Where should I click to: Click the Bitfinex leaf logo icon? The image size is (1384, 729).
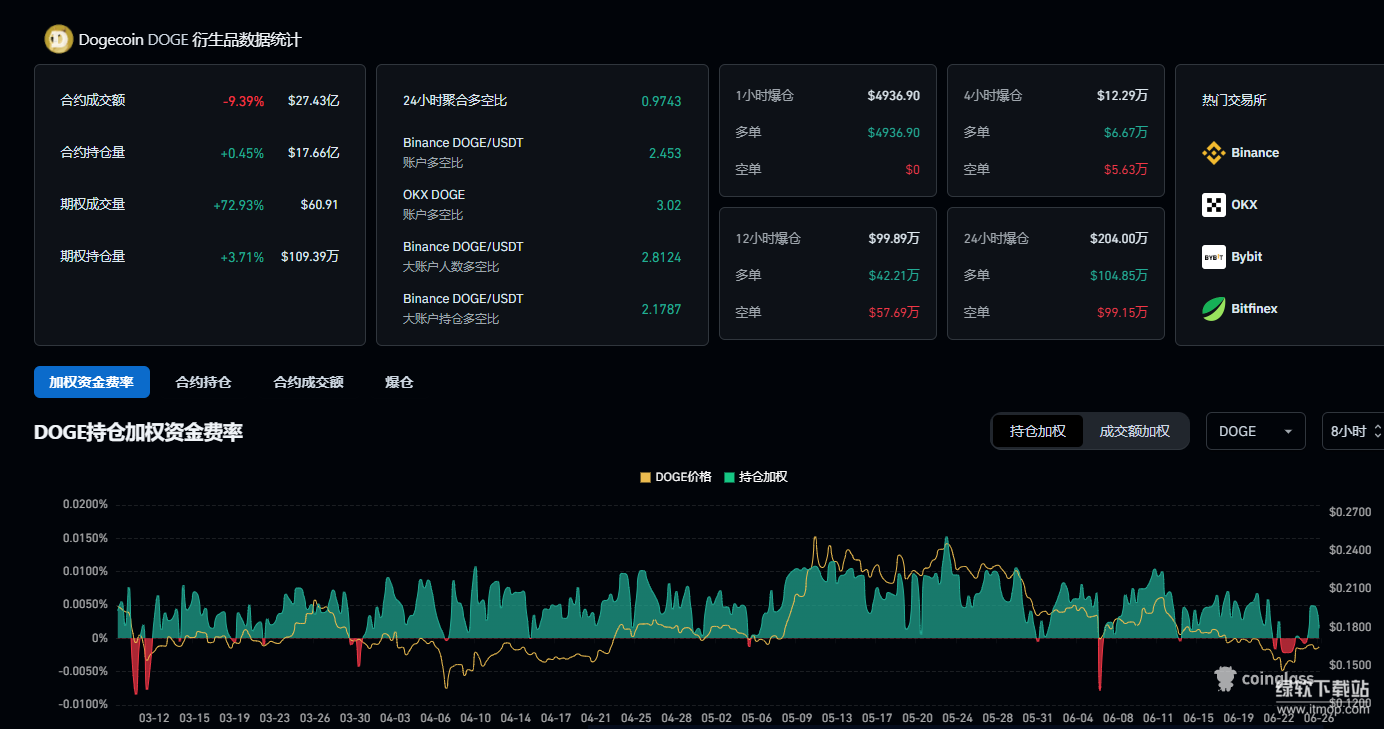1214,309
